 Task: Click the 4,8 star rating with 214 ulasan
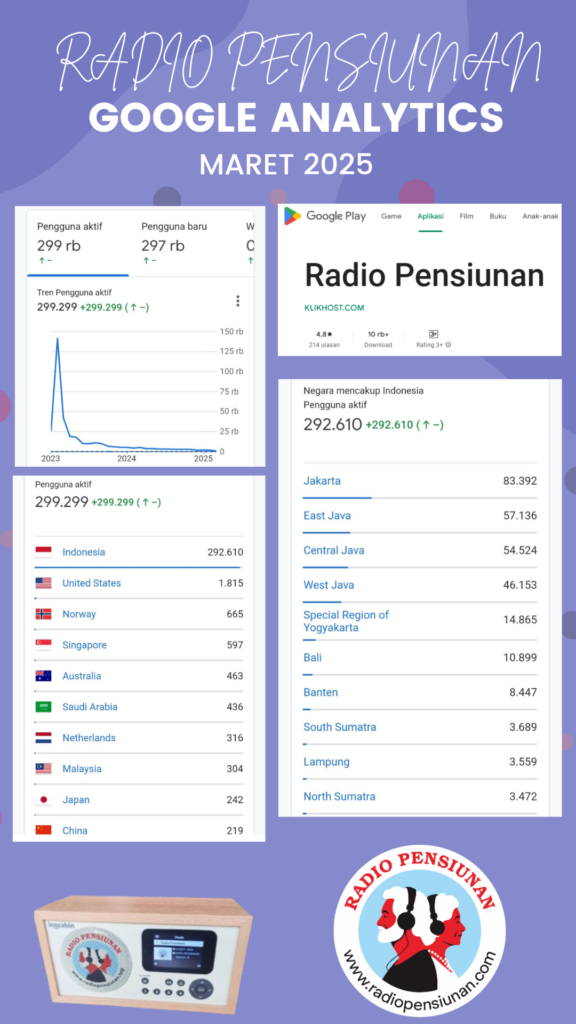click(x=324, y=339)
